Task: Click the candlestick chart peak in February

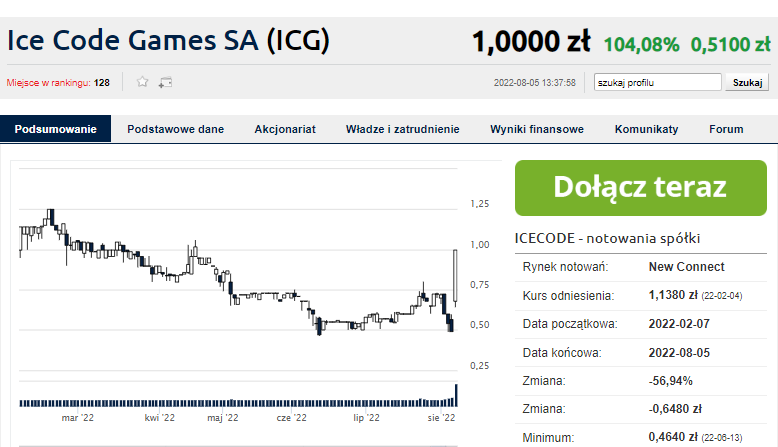Action: coord(50,216)
